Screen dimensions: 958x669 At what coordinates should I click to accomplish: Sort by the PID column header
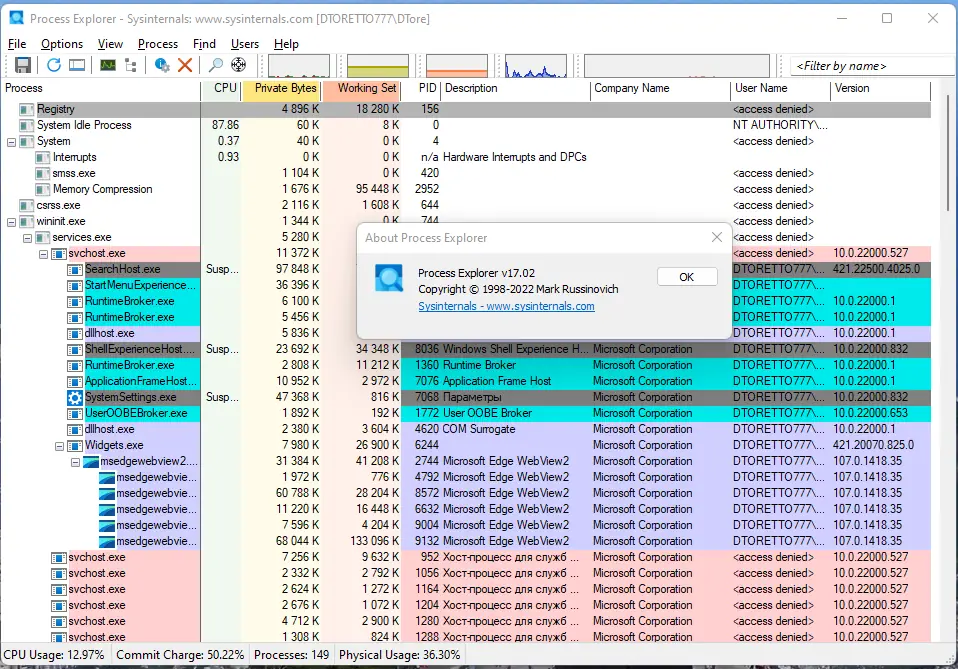tap(420, 88)
